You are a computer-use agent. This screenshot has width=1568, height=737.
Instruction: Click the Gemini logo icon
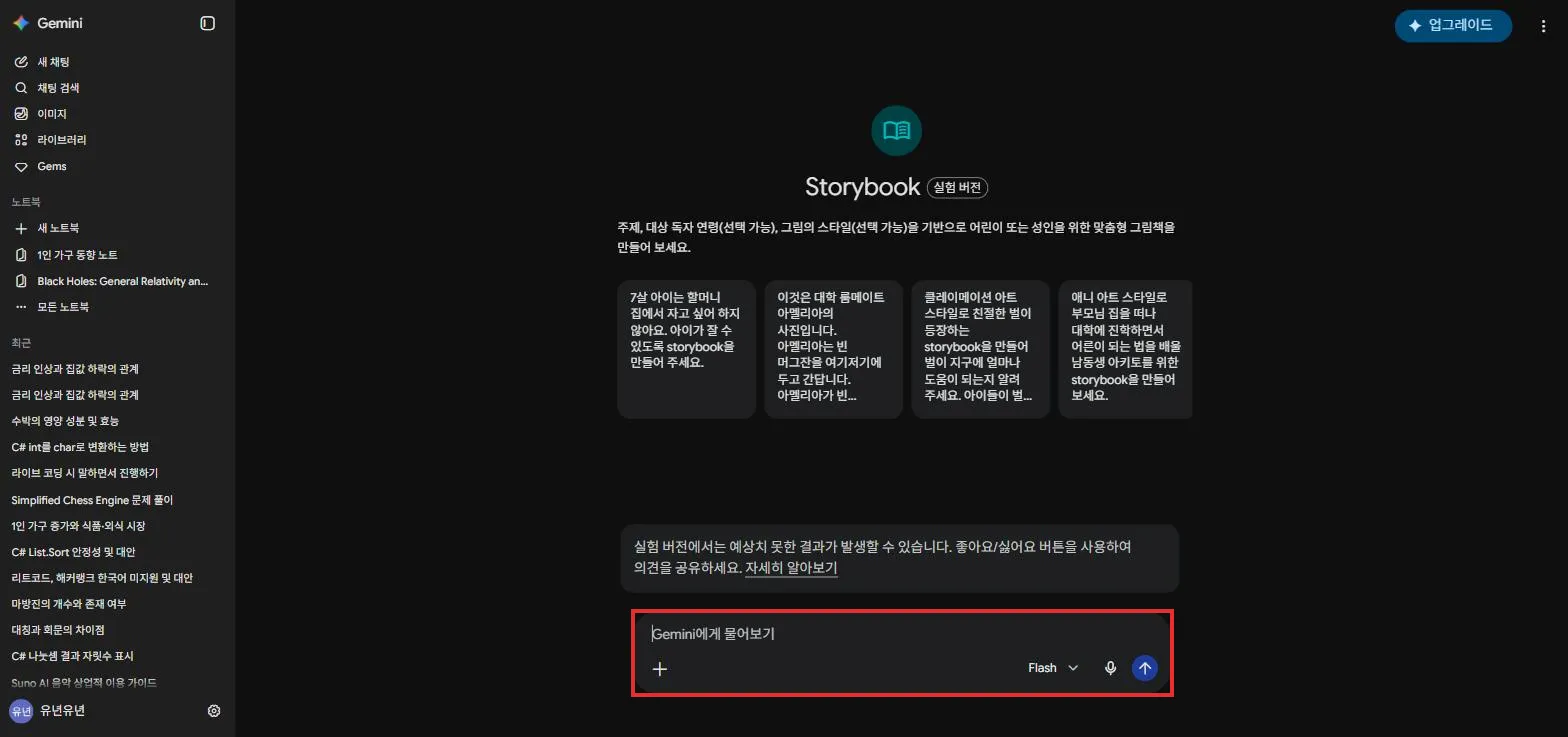coord(20,23)
